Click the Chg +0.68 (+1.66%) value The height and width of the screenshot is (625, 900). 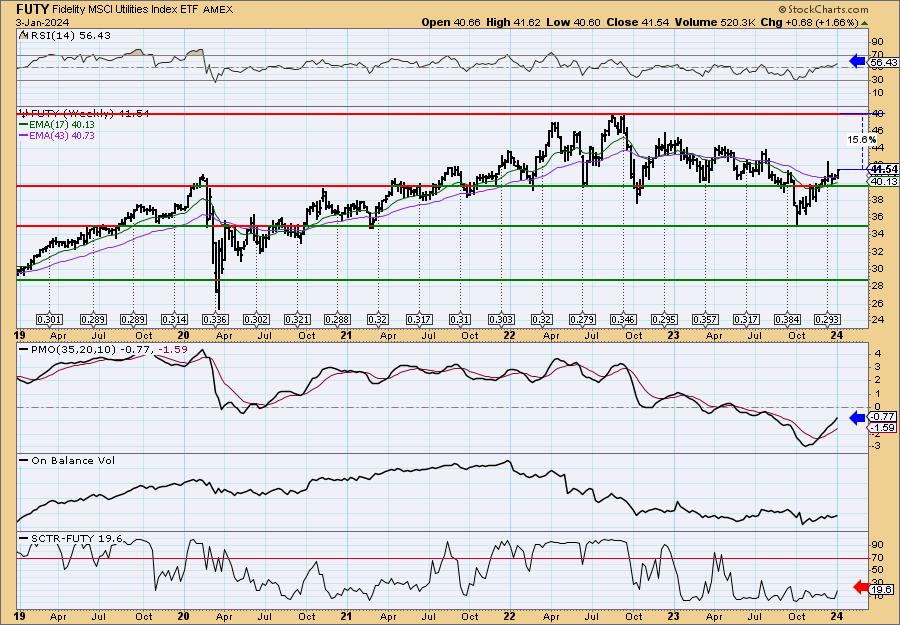click(810, 22)
